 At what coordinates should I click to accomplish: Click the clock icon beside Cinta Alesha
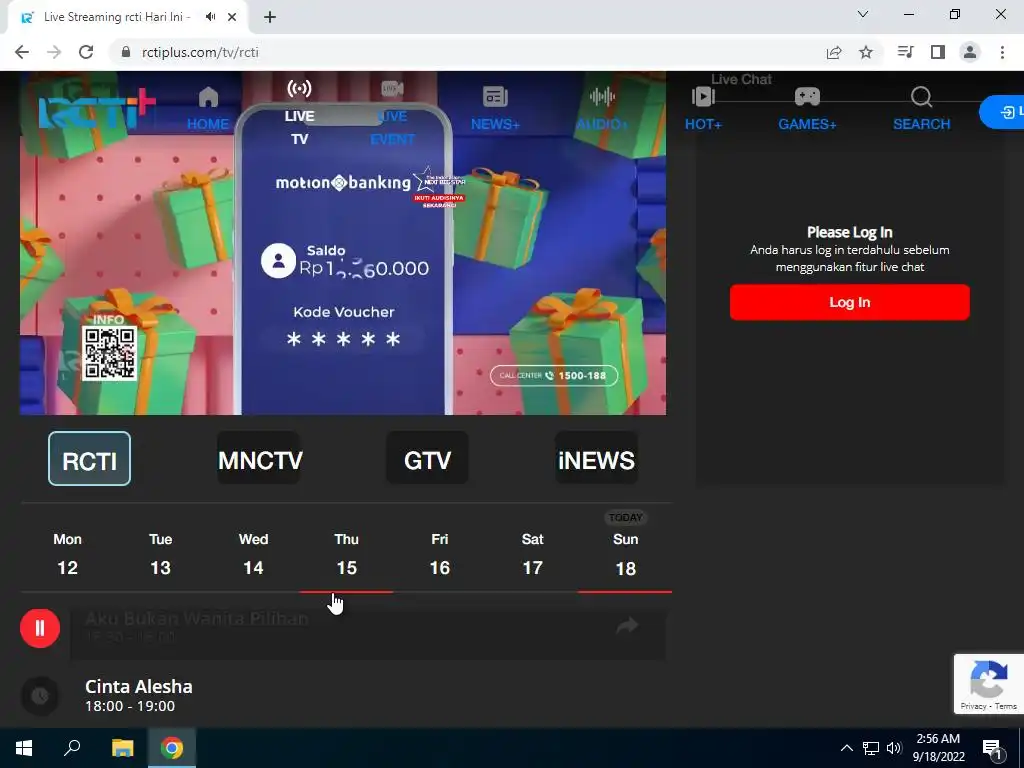(x=40, y=696)
